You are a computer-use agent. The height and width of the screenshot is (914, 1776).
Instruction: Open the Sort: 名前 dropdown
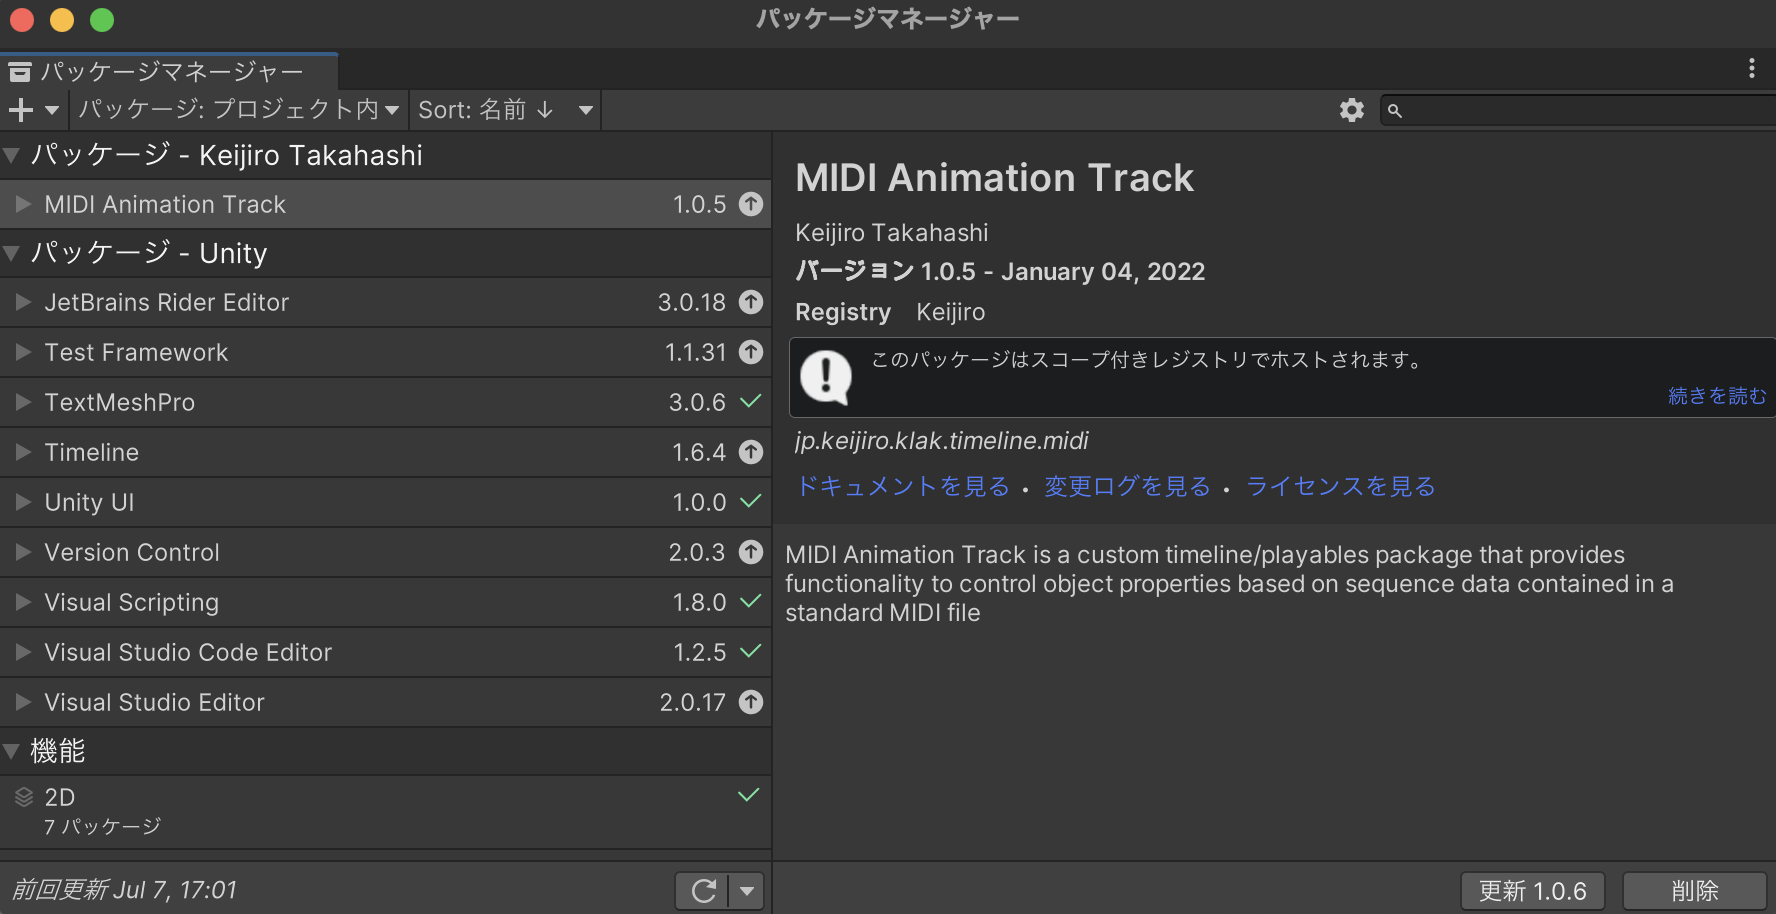click(505, 110)
